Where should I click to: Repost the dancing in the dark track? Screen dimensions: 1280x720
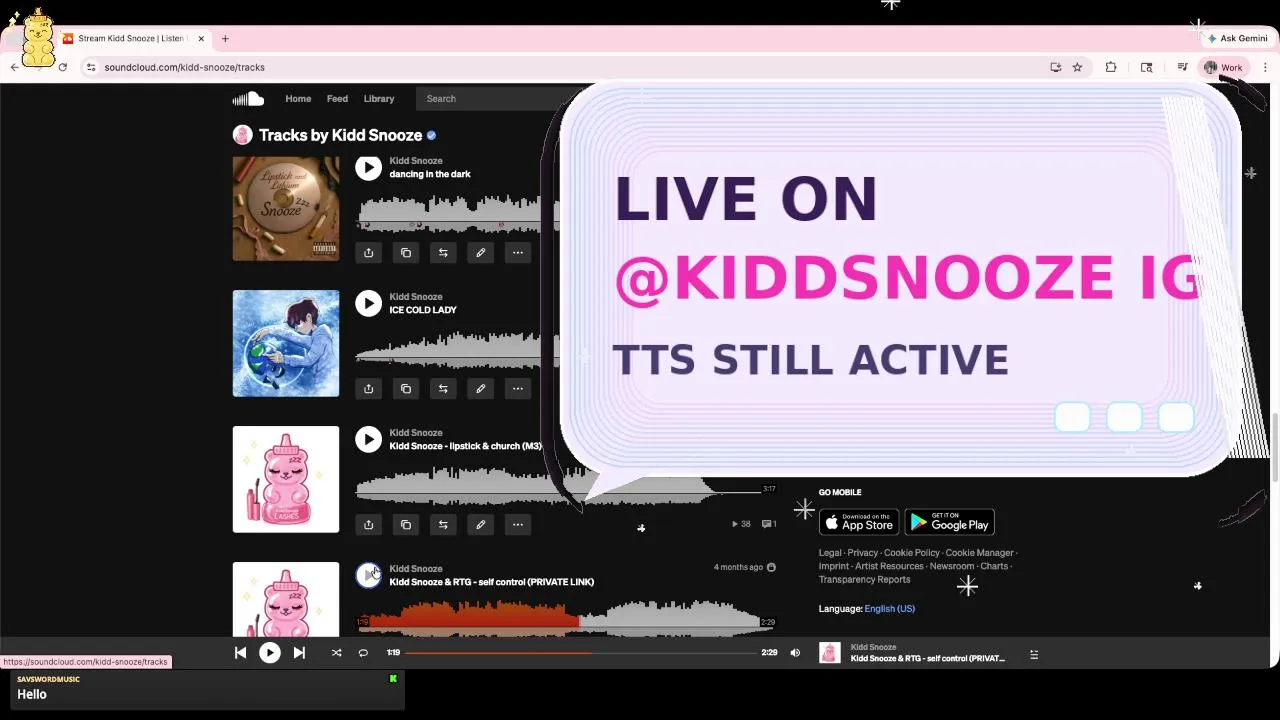click(x=443, y=253)
